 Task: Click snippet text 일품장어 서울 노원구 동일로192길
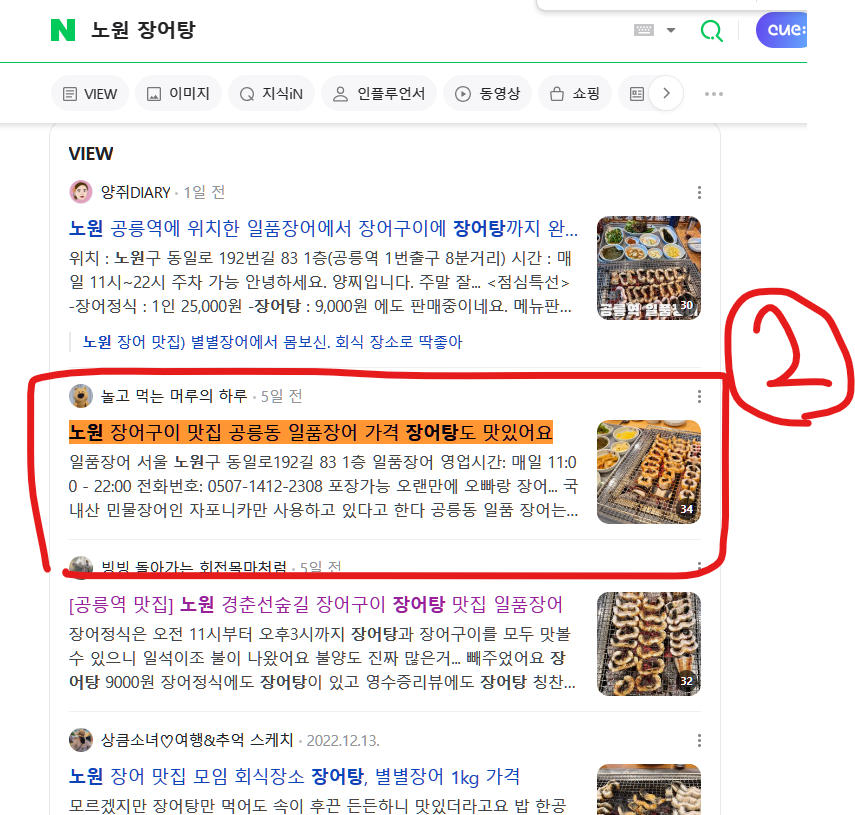[x=323, y=486]
